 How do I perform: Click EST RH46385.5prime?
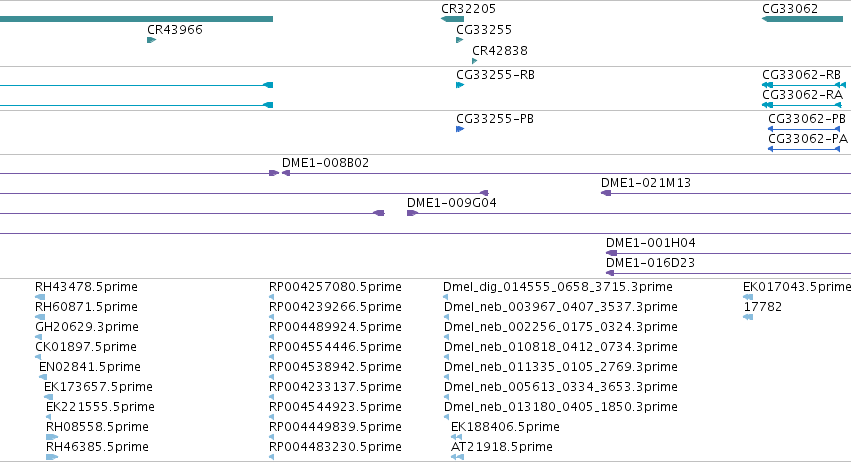coord(97,448)
